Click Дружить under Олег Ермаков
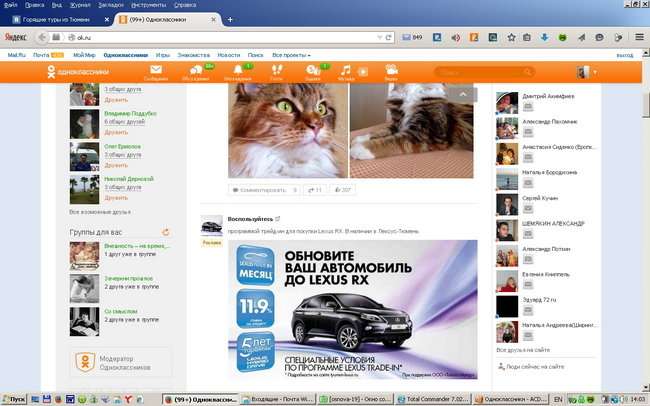The width and height of the screenshot is (650, 406). [116, 165]
